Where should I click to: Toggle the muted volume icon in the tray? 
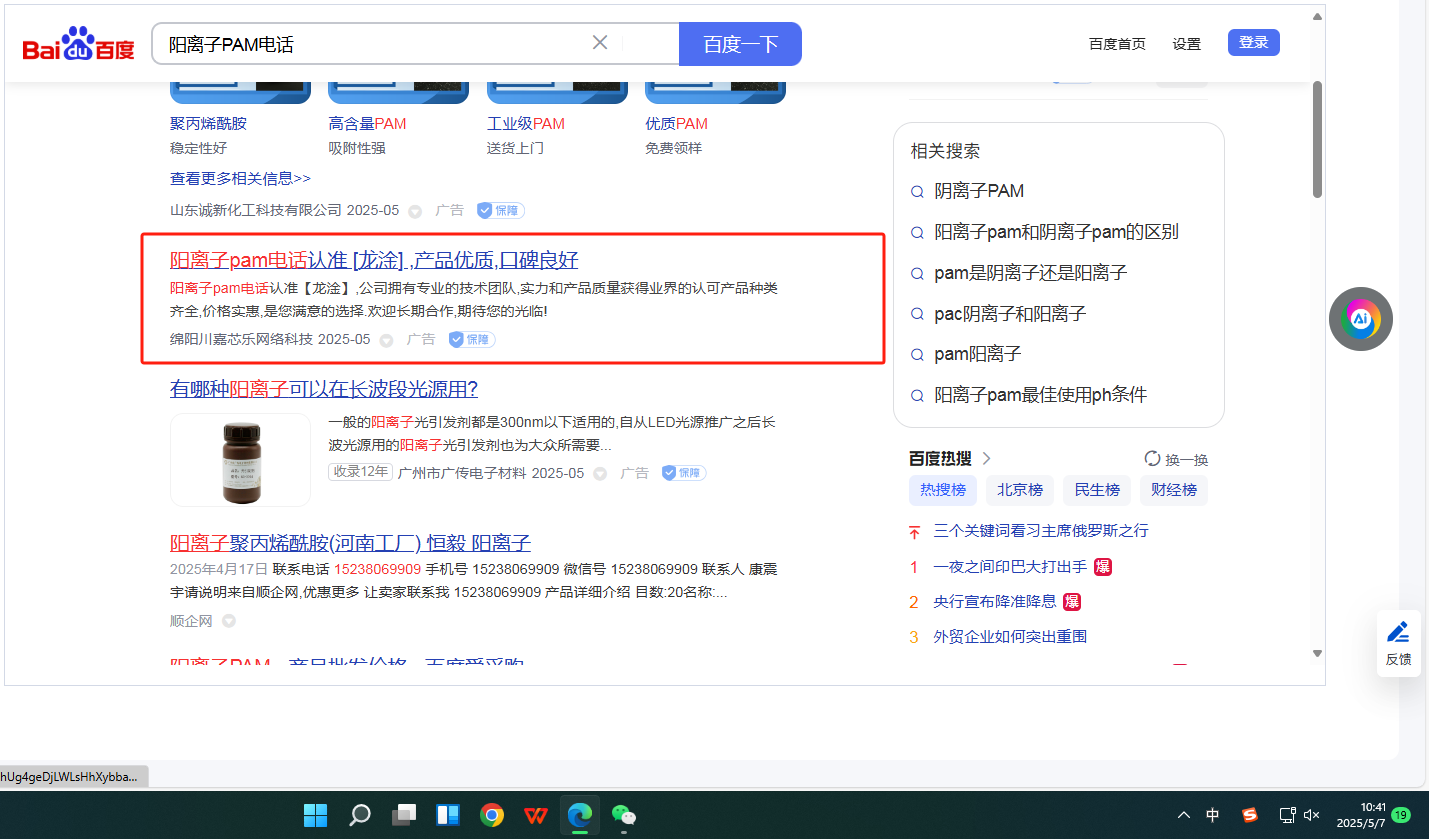[1312, 815]
